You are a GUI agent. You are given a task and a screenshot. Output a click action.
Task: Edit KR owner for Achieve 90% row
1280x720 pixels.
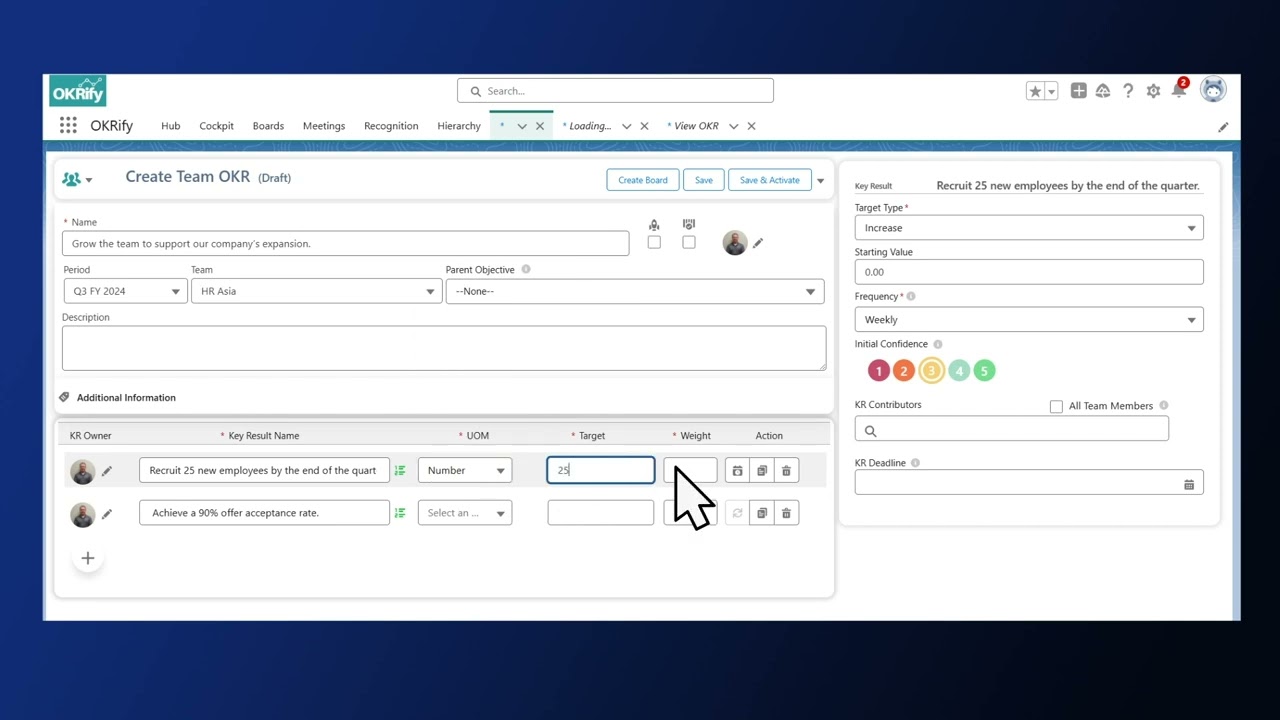click(107, 513)
